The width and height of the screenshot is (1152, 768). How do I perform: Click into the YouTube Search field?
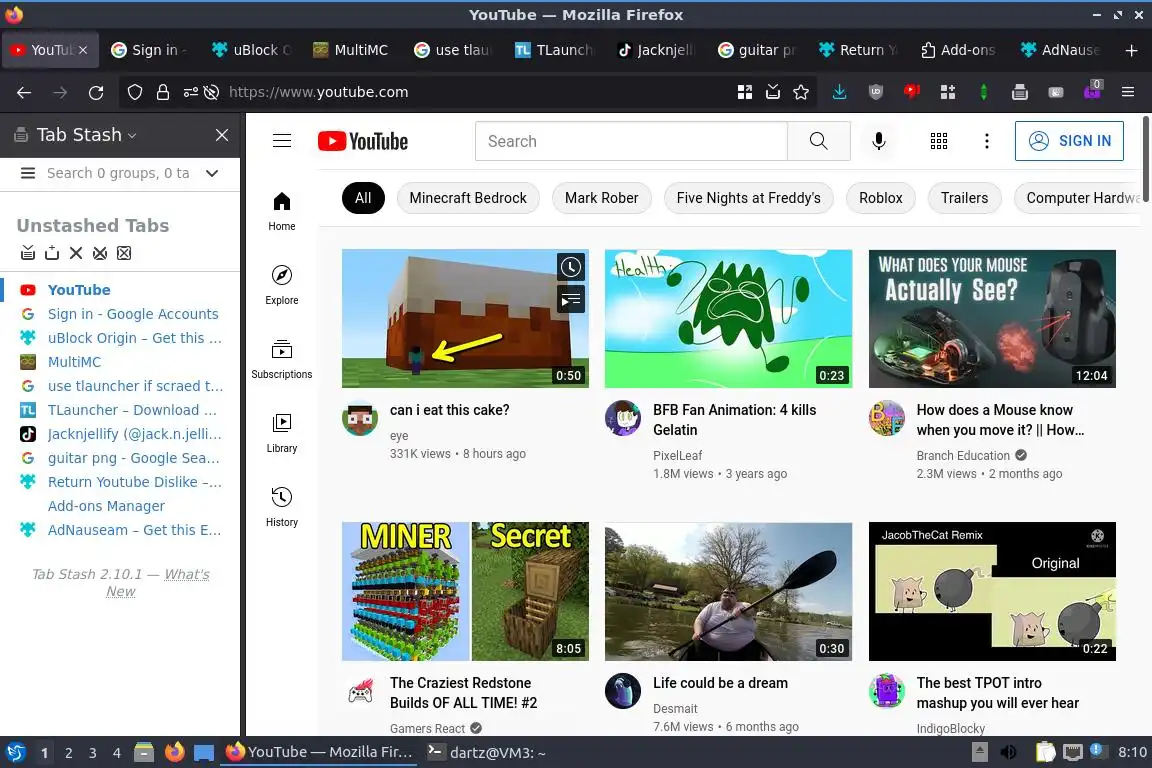pyautogui.click(x=631, y=140)
